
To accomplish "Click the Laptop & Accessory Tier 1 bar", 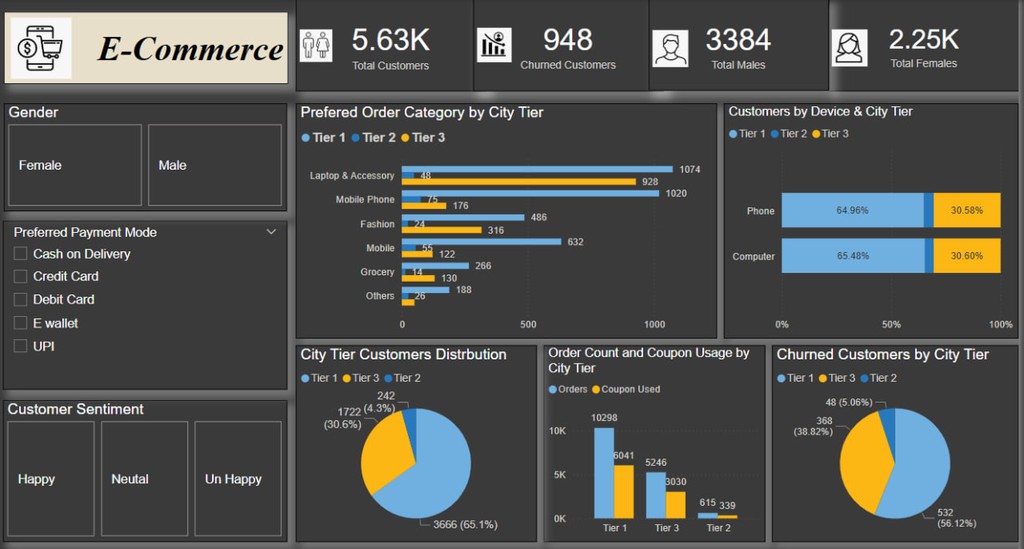I will (537, 169).
